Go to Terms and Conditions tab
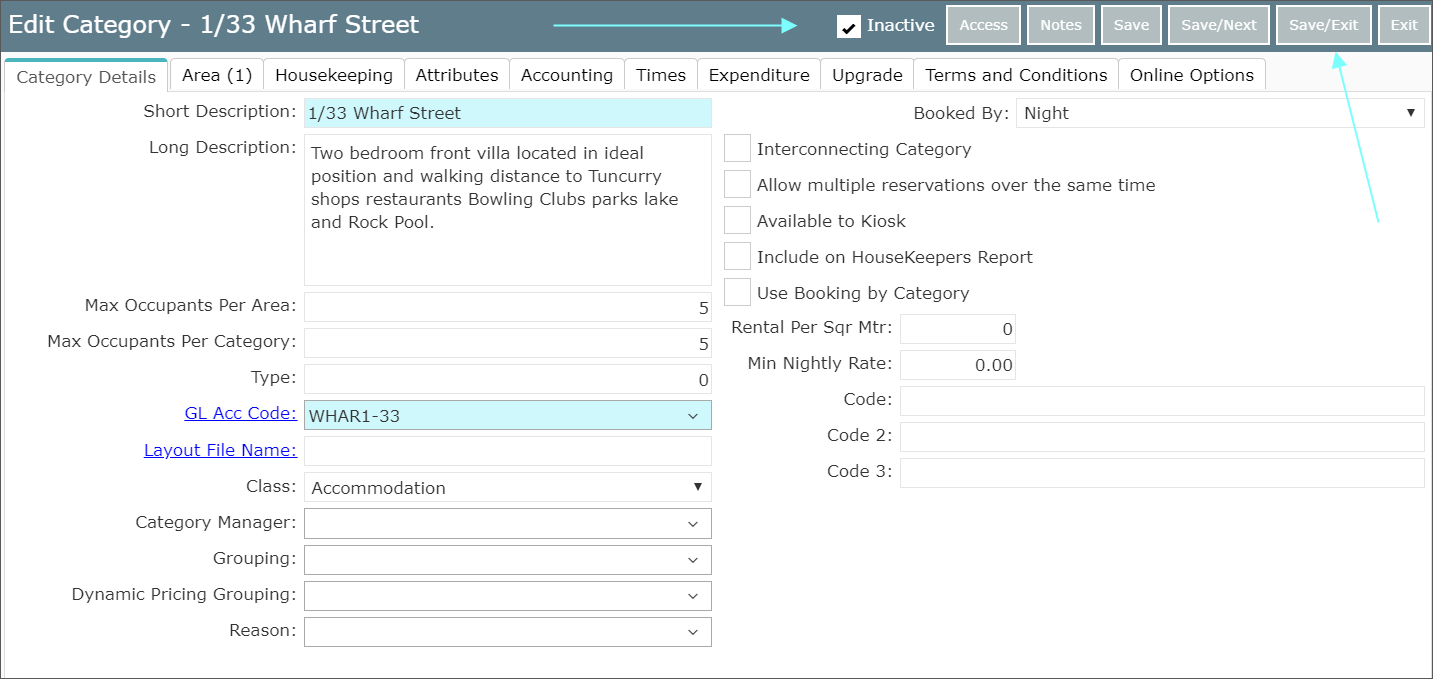This screenshot has width=1433, height=679. coord(1015,75)
